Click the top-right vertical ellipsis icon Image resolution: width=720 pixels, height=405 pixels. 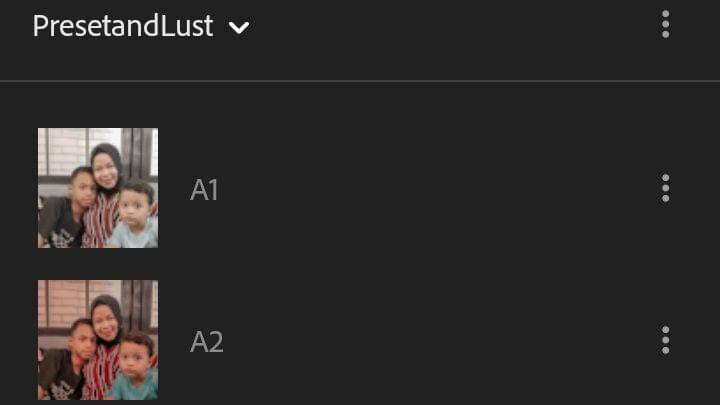point(665,25)
